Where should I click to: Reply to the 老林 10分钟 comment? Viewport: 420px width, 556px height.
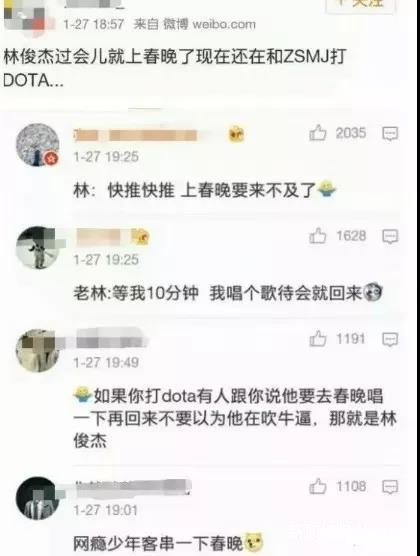pos(390,237)
